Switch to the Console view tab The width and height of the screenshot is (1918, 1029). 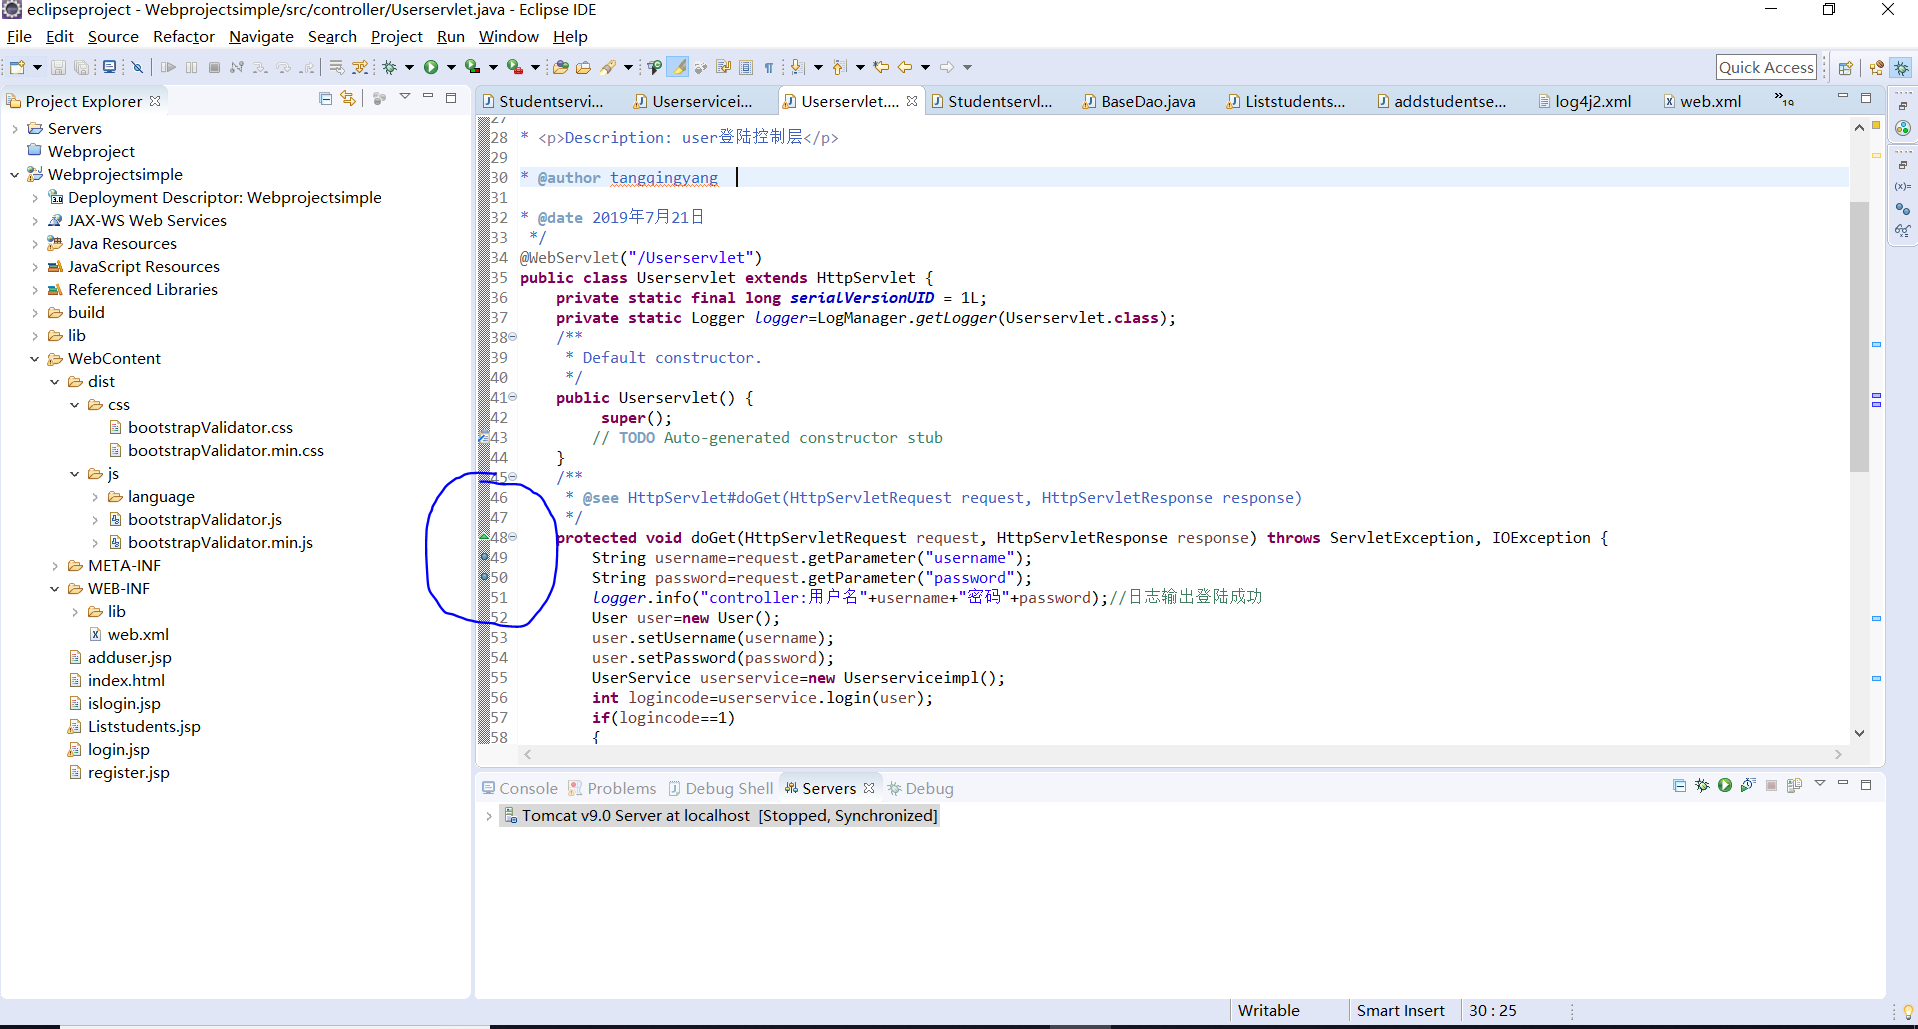click(x=520, y=788)
